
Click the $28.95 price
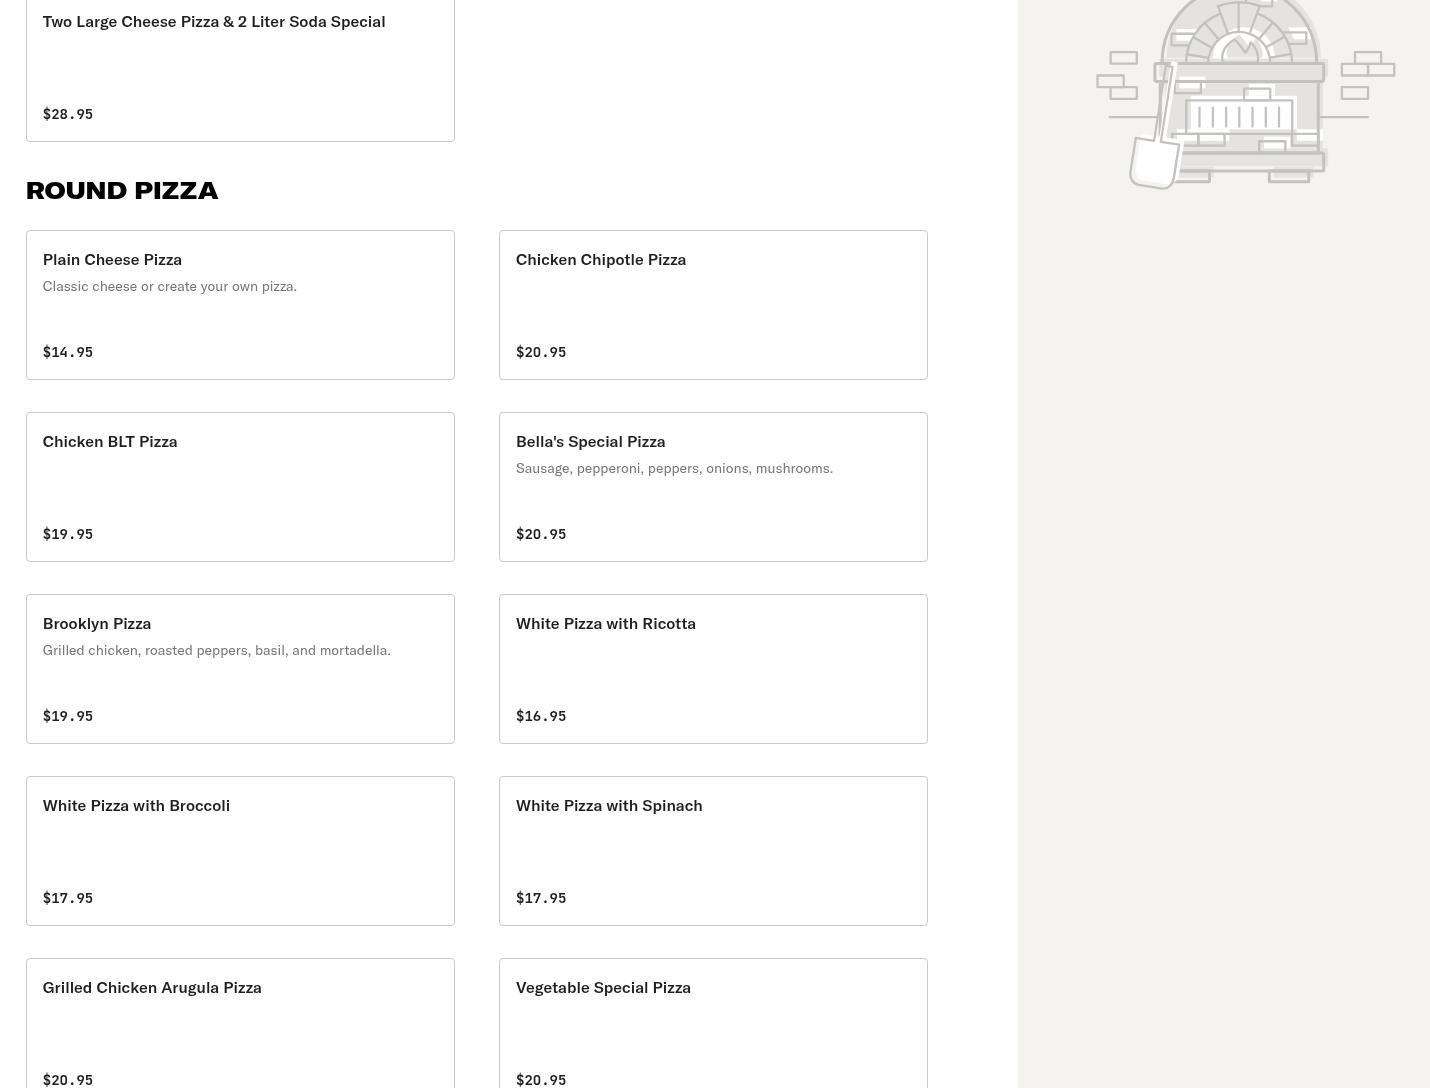click(x=68, y=114)
